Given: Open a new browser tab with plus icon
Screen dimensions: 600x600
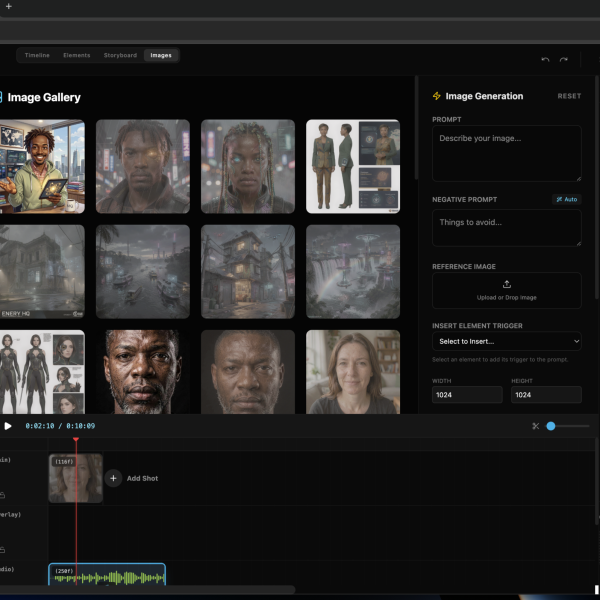Looking at the screenshot, I should point(8,6).
